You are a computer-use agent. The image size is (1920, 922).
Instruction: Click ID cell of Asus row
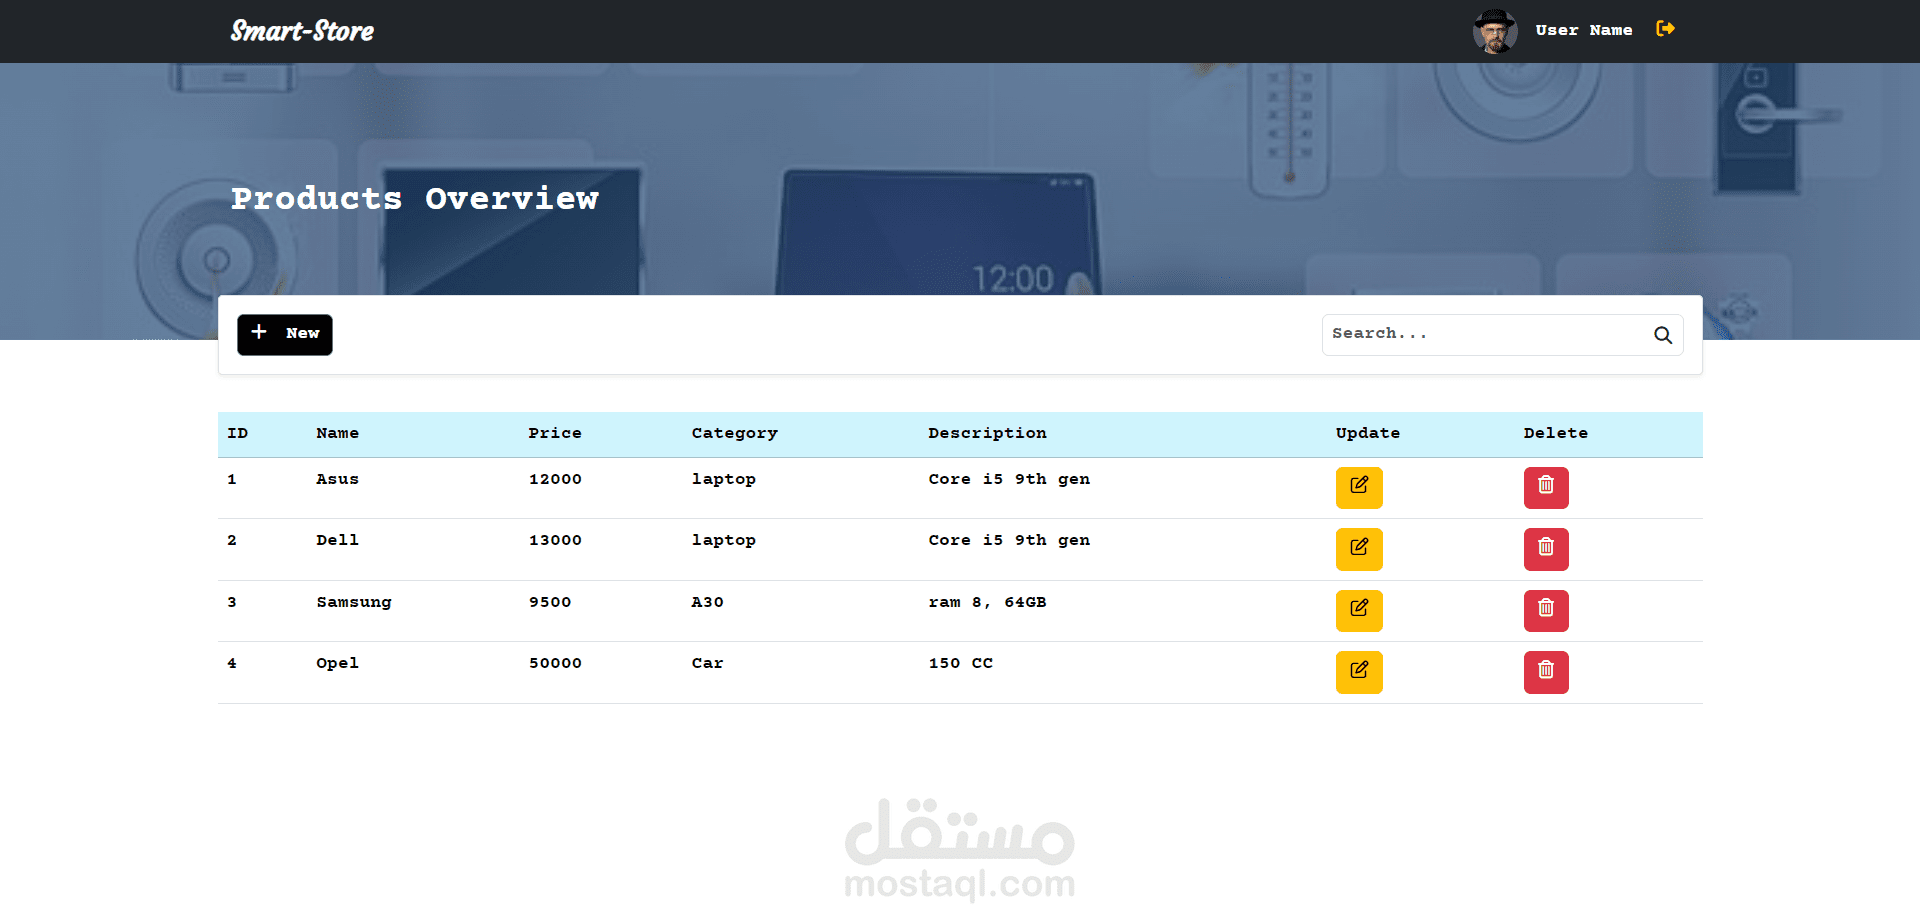pyautogui.click(x=232, y=479)
